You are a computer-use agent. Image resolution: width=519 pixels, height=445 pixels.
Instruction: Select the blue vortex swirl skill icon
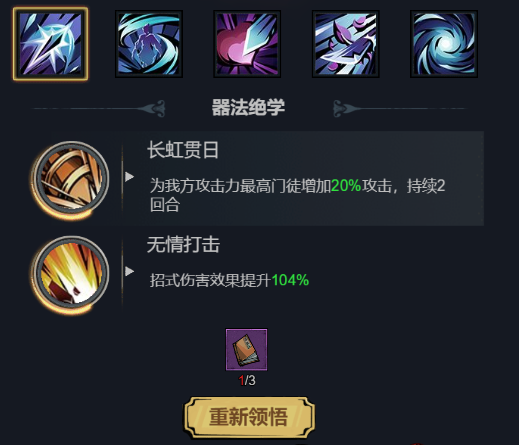point(444,44)
